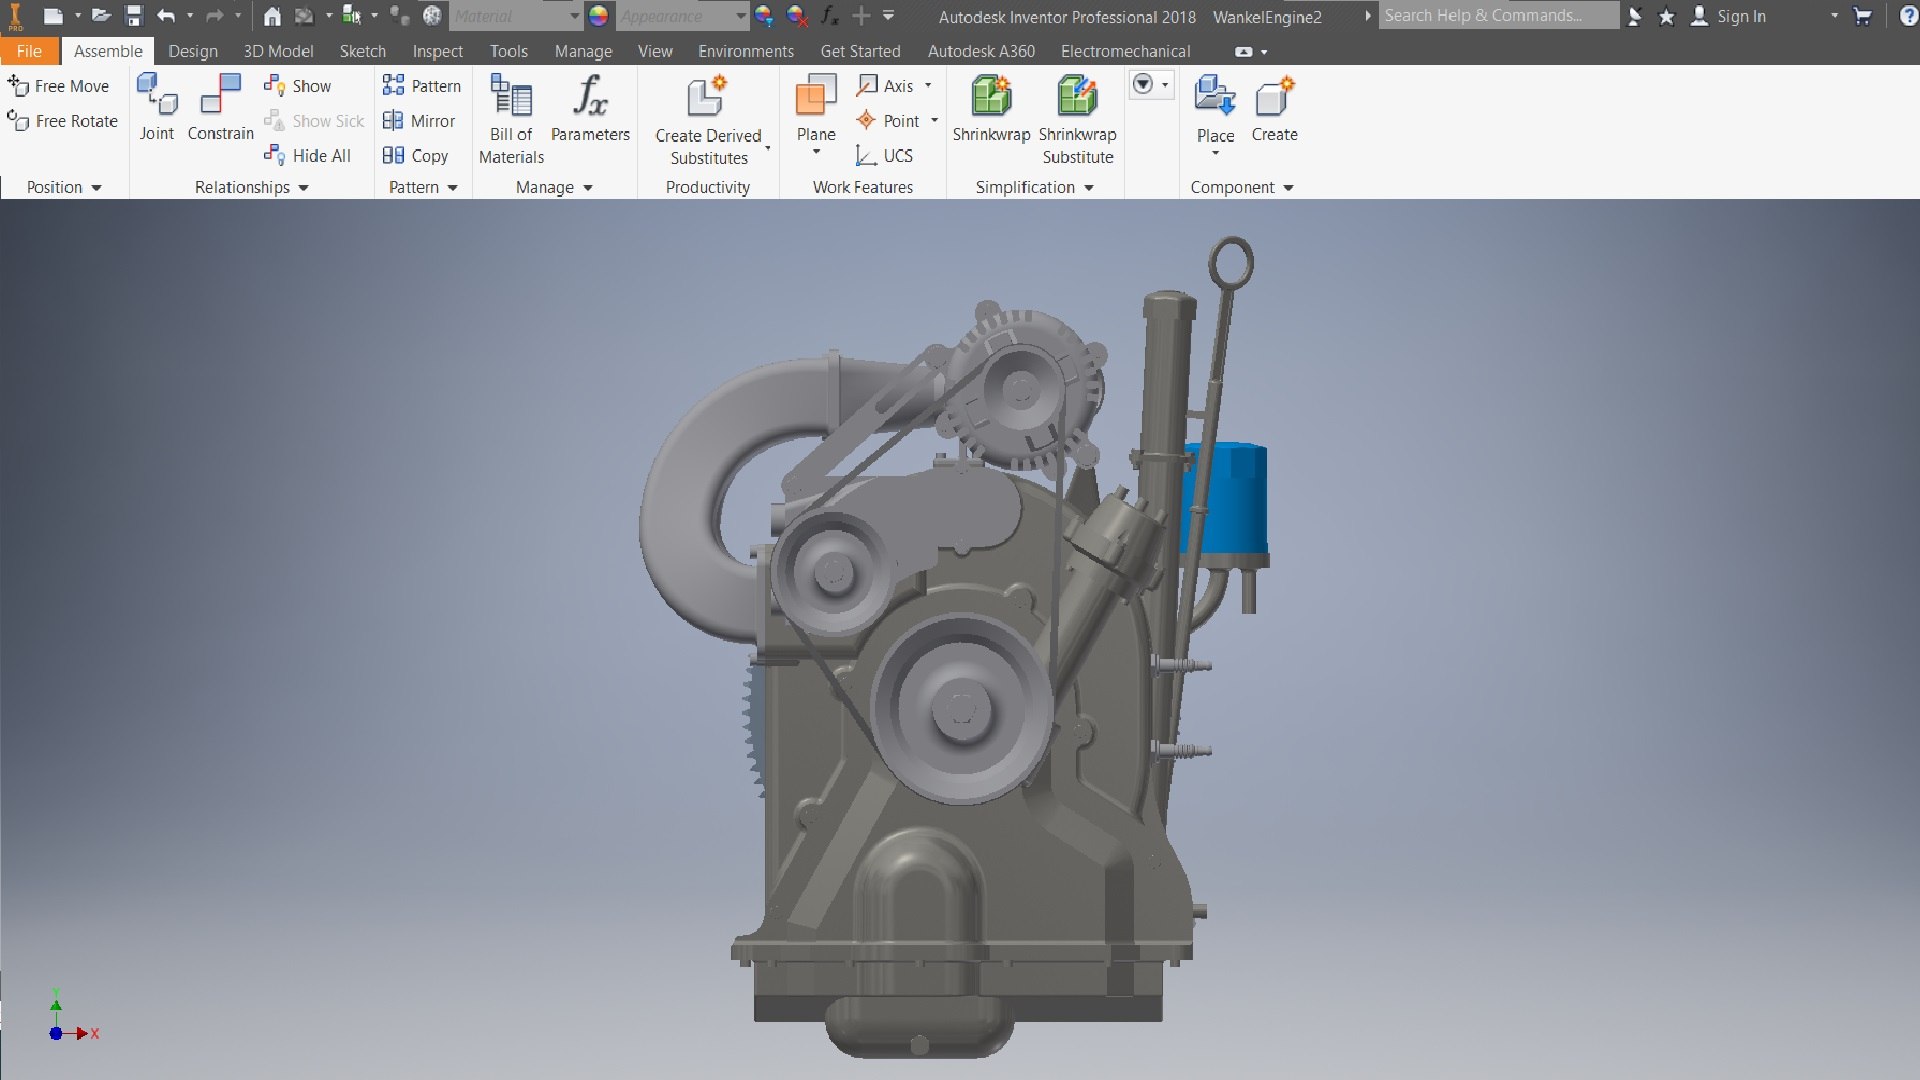Switch to the 3D Model tab
The width and height of the screenshot is (1920, 1080).
point(278,51)
